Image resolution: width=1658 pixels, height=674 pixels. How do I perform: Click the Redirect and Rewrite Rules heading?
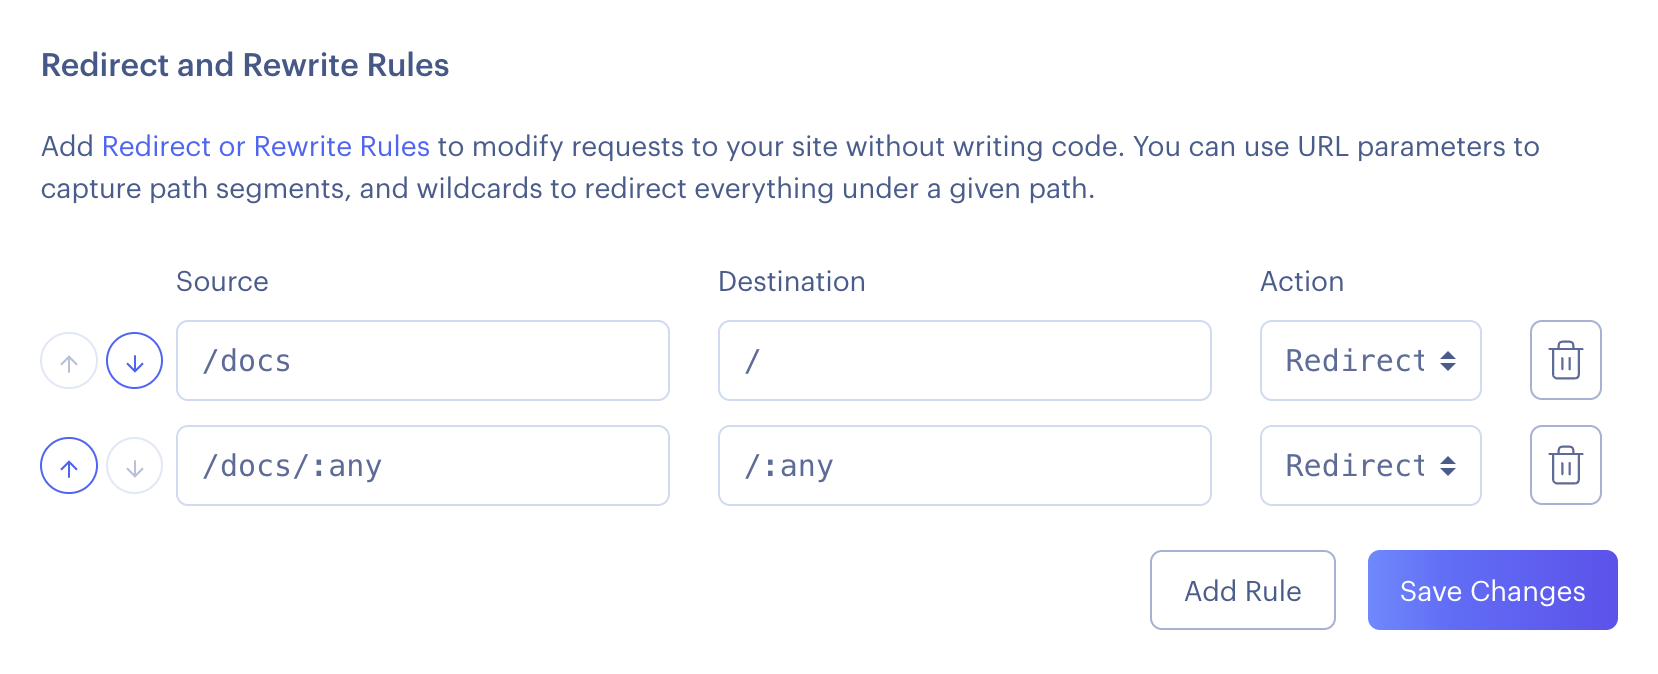point(244,65)
